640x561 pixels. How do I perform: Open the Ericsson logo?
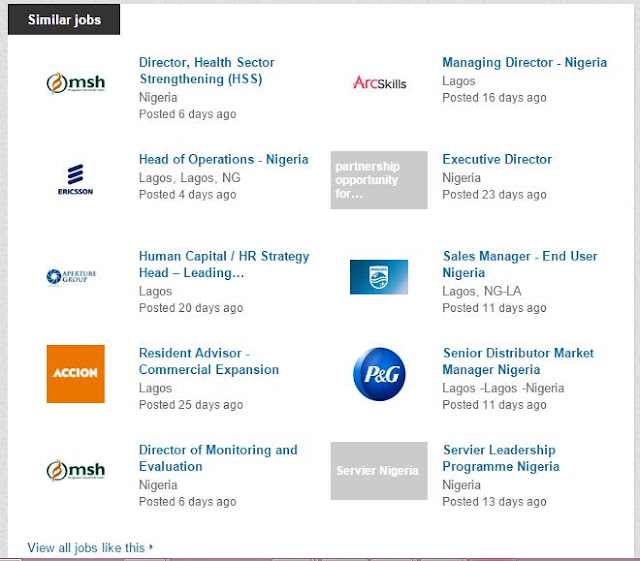(76, 180)
